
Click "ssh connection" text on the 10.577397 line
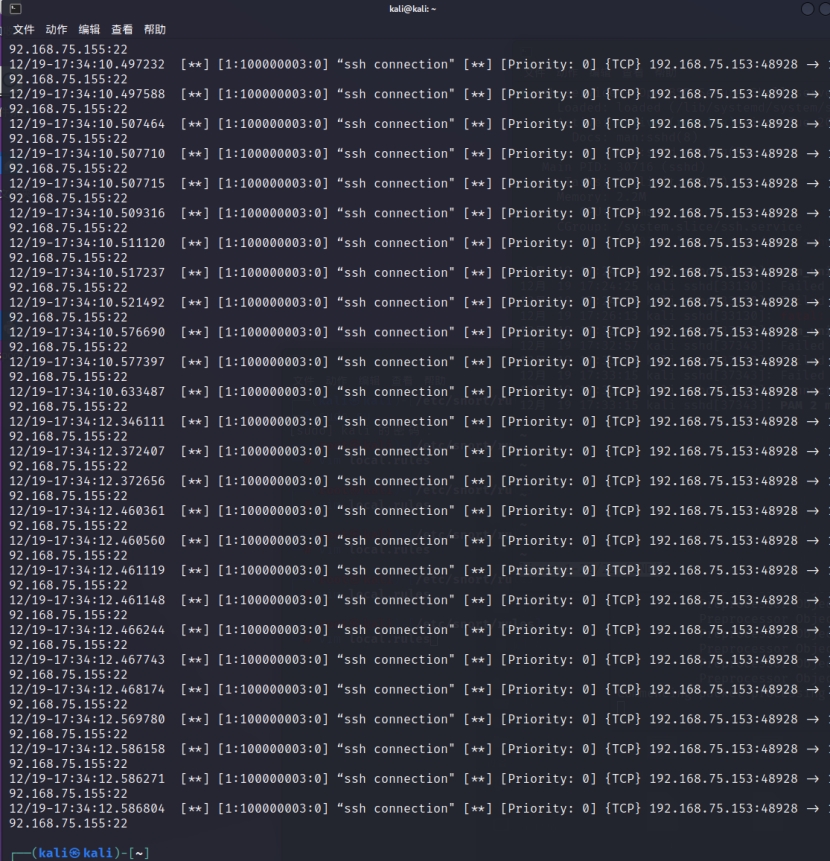coord(395,362)
